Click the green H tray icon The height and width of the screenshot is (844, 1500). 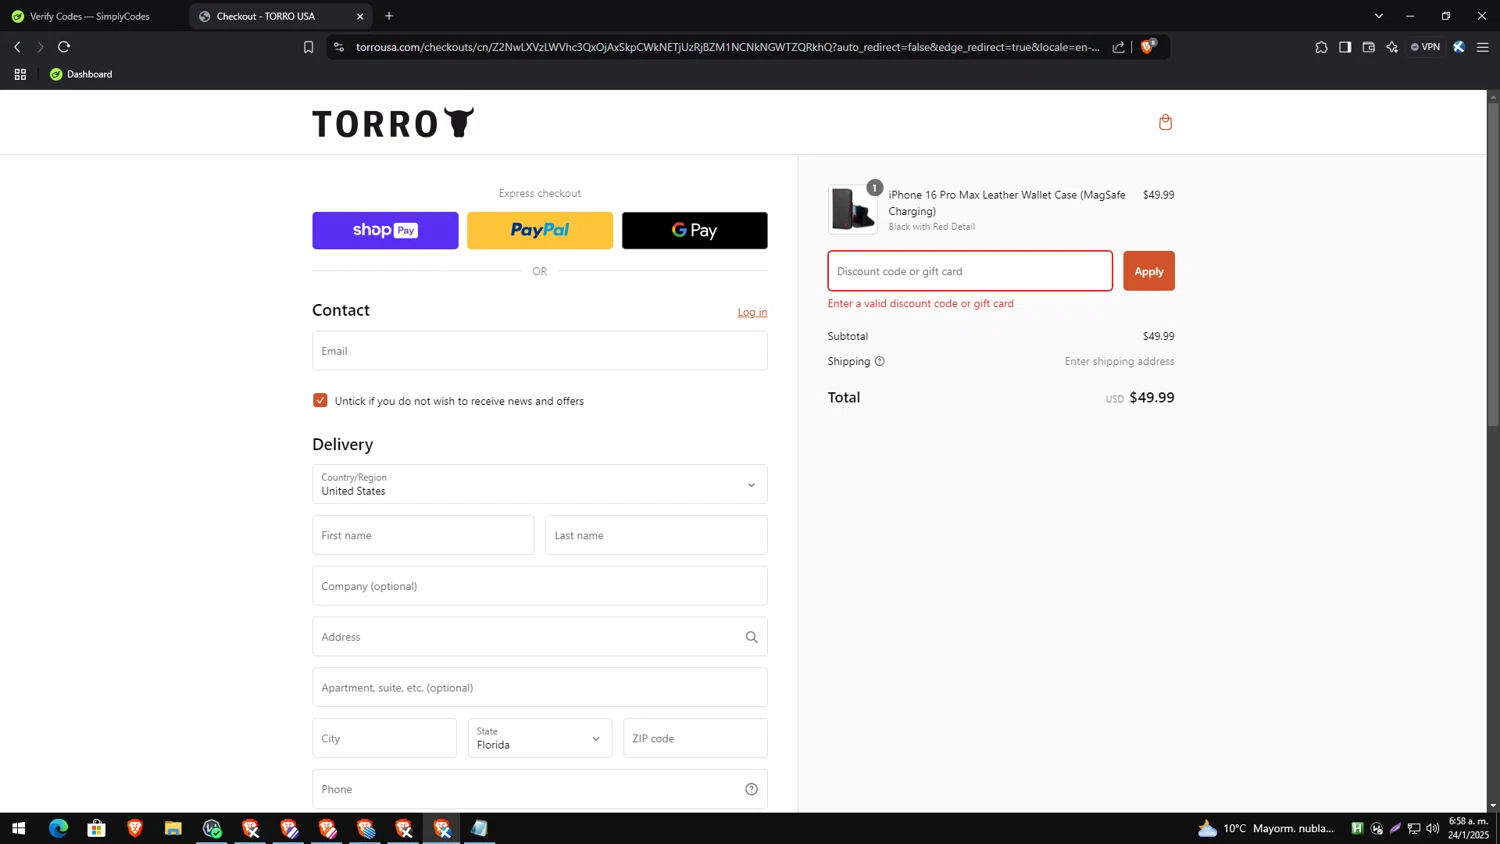[x=1357, y=828]
